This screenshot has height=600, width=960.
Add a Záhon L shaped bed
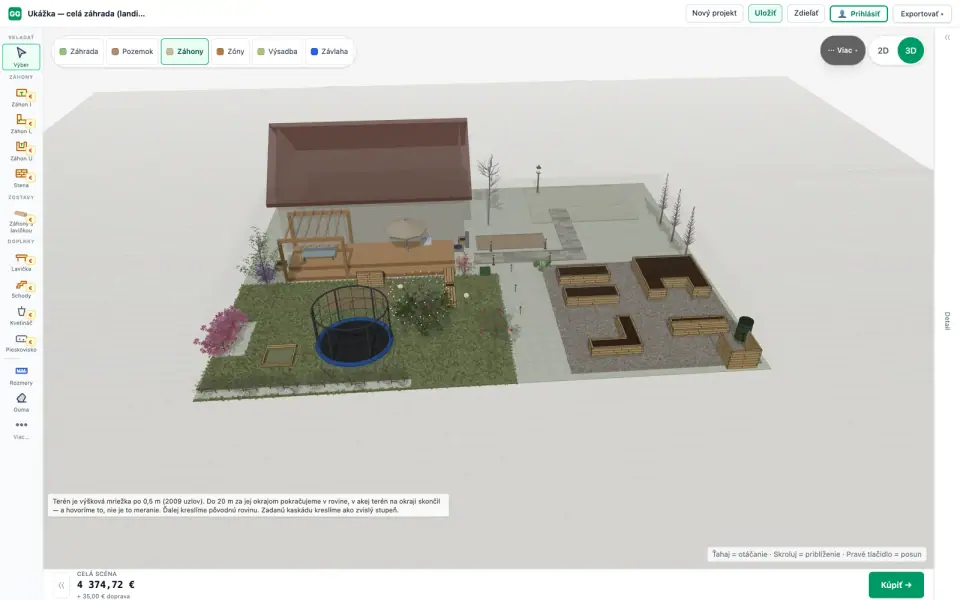21,124
